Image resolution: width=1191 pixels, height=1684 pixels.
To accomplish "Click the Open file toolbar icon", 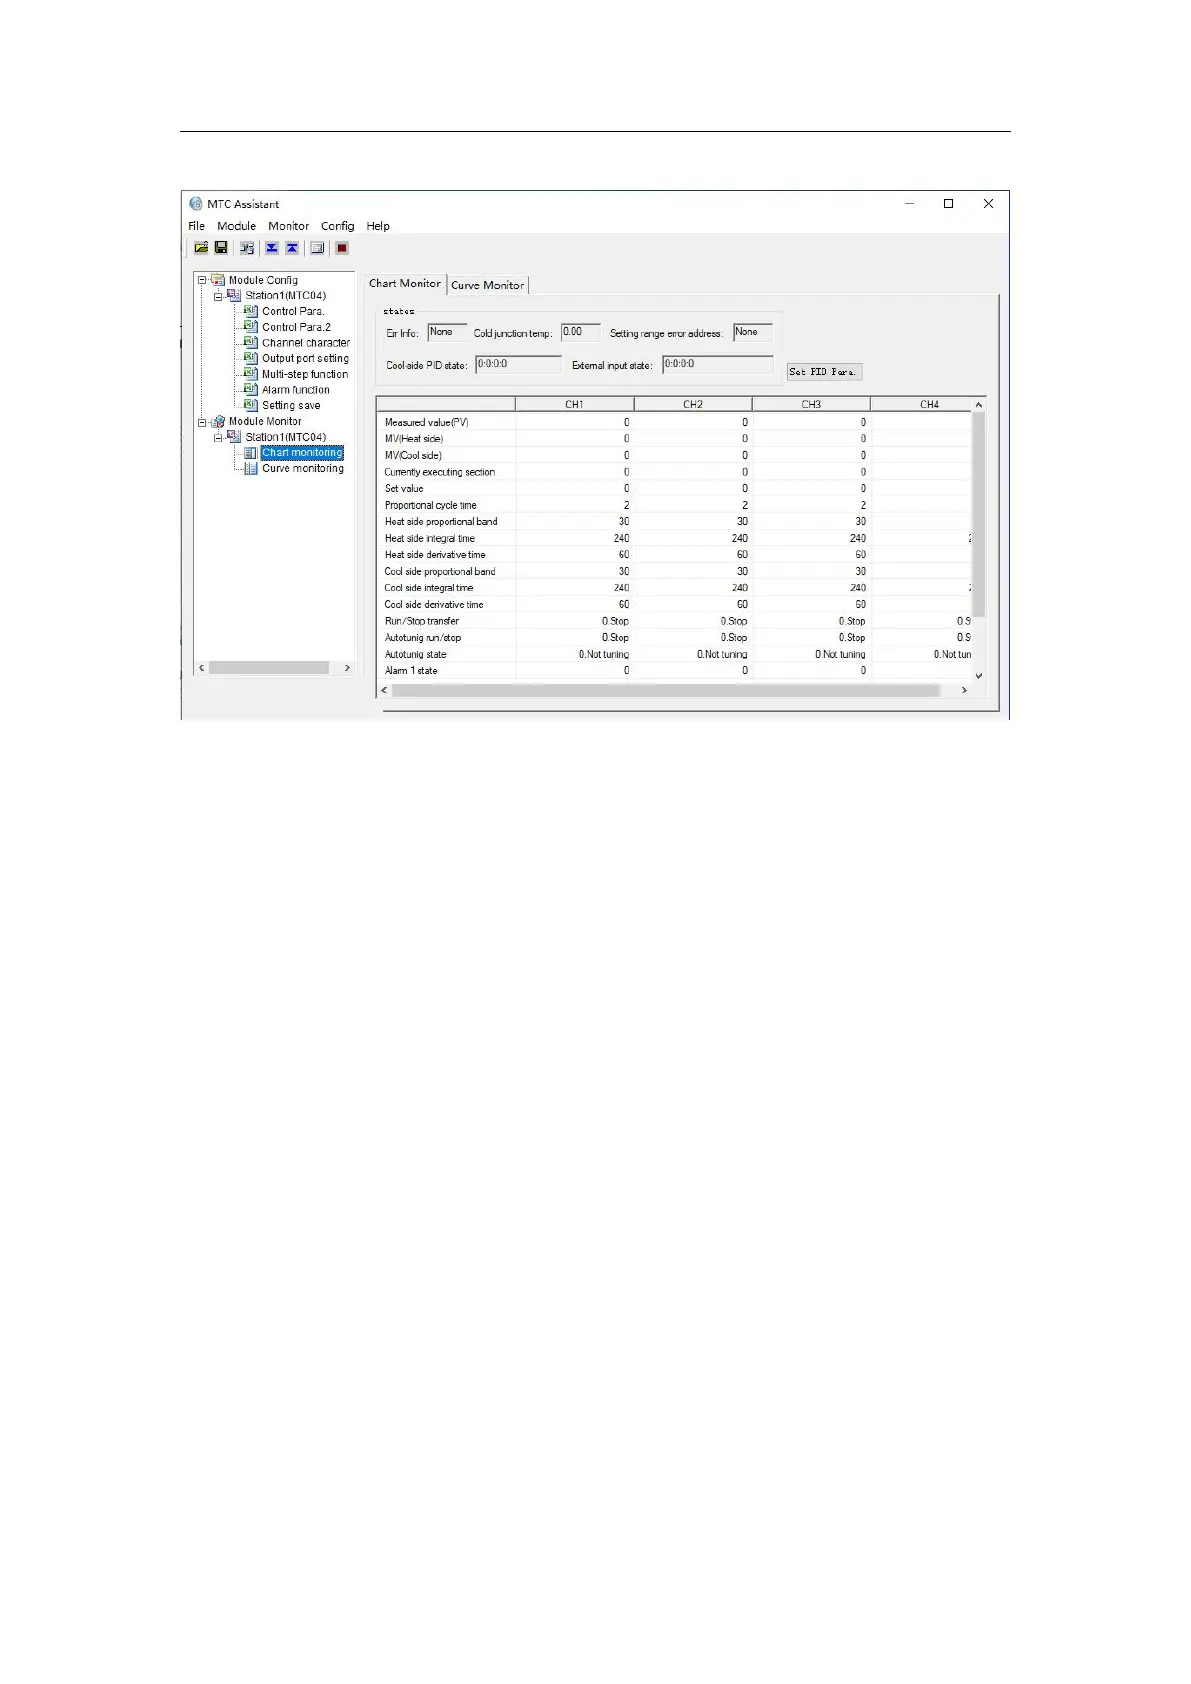I will (x=201, y=248).
